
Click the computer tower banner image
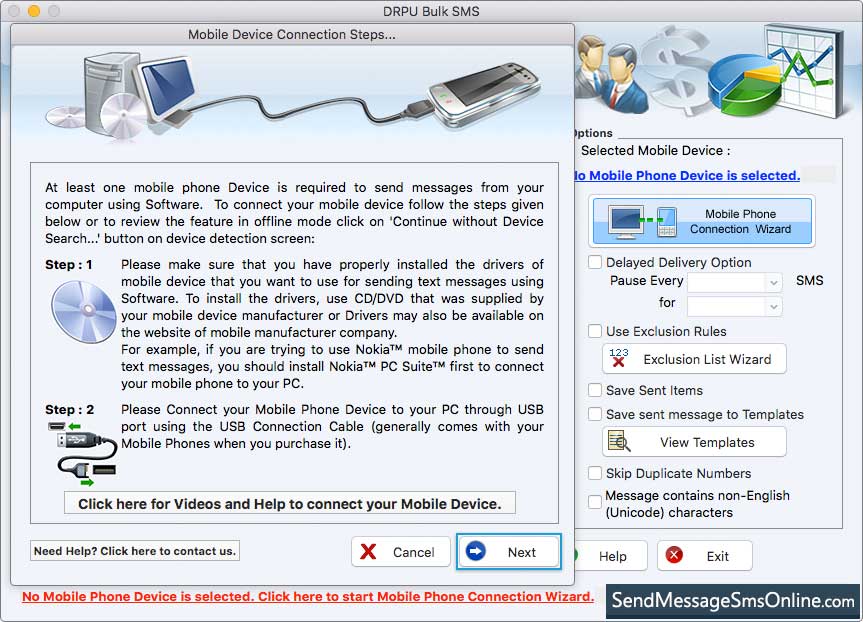(x=121, y=95)
